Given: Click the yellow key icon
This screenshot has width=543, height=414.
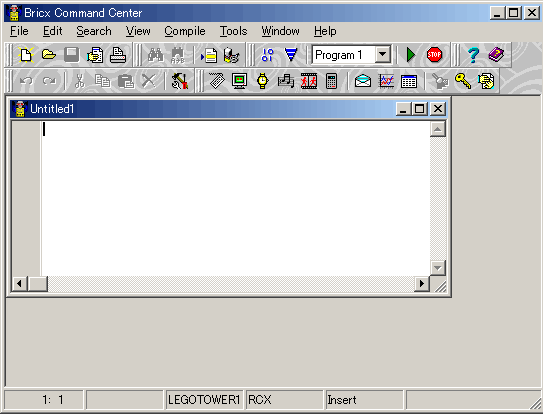Looking at the screenshot, I should tap(463, 81).
